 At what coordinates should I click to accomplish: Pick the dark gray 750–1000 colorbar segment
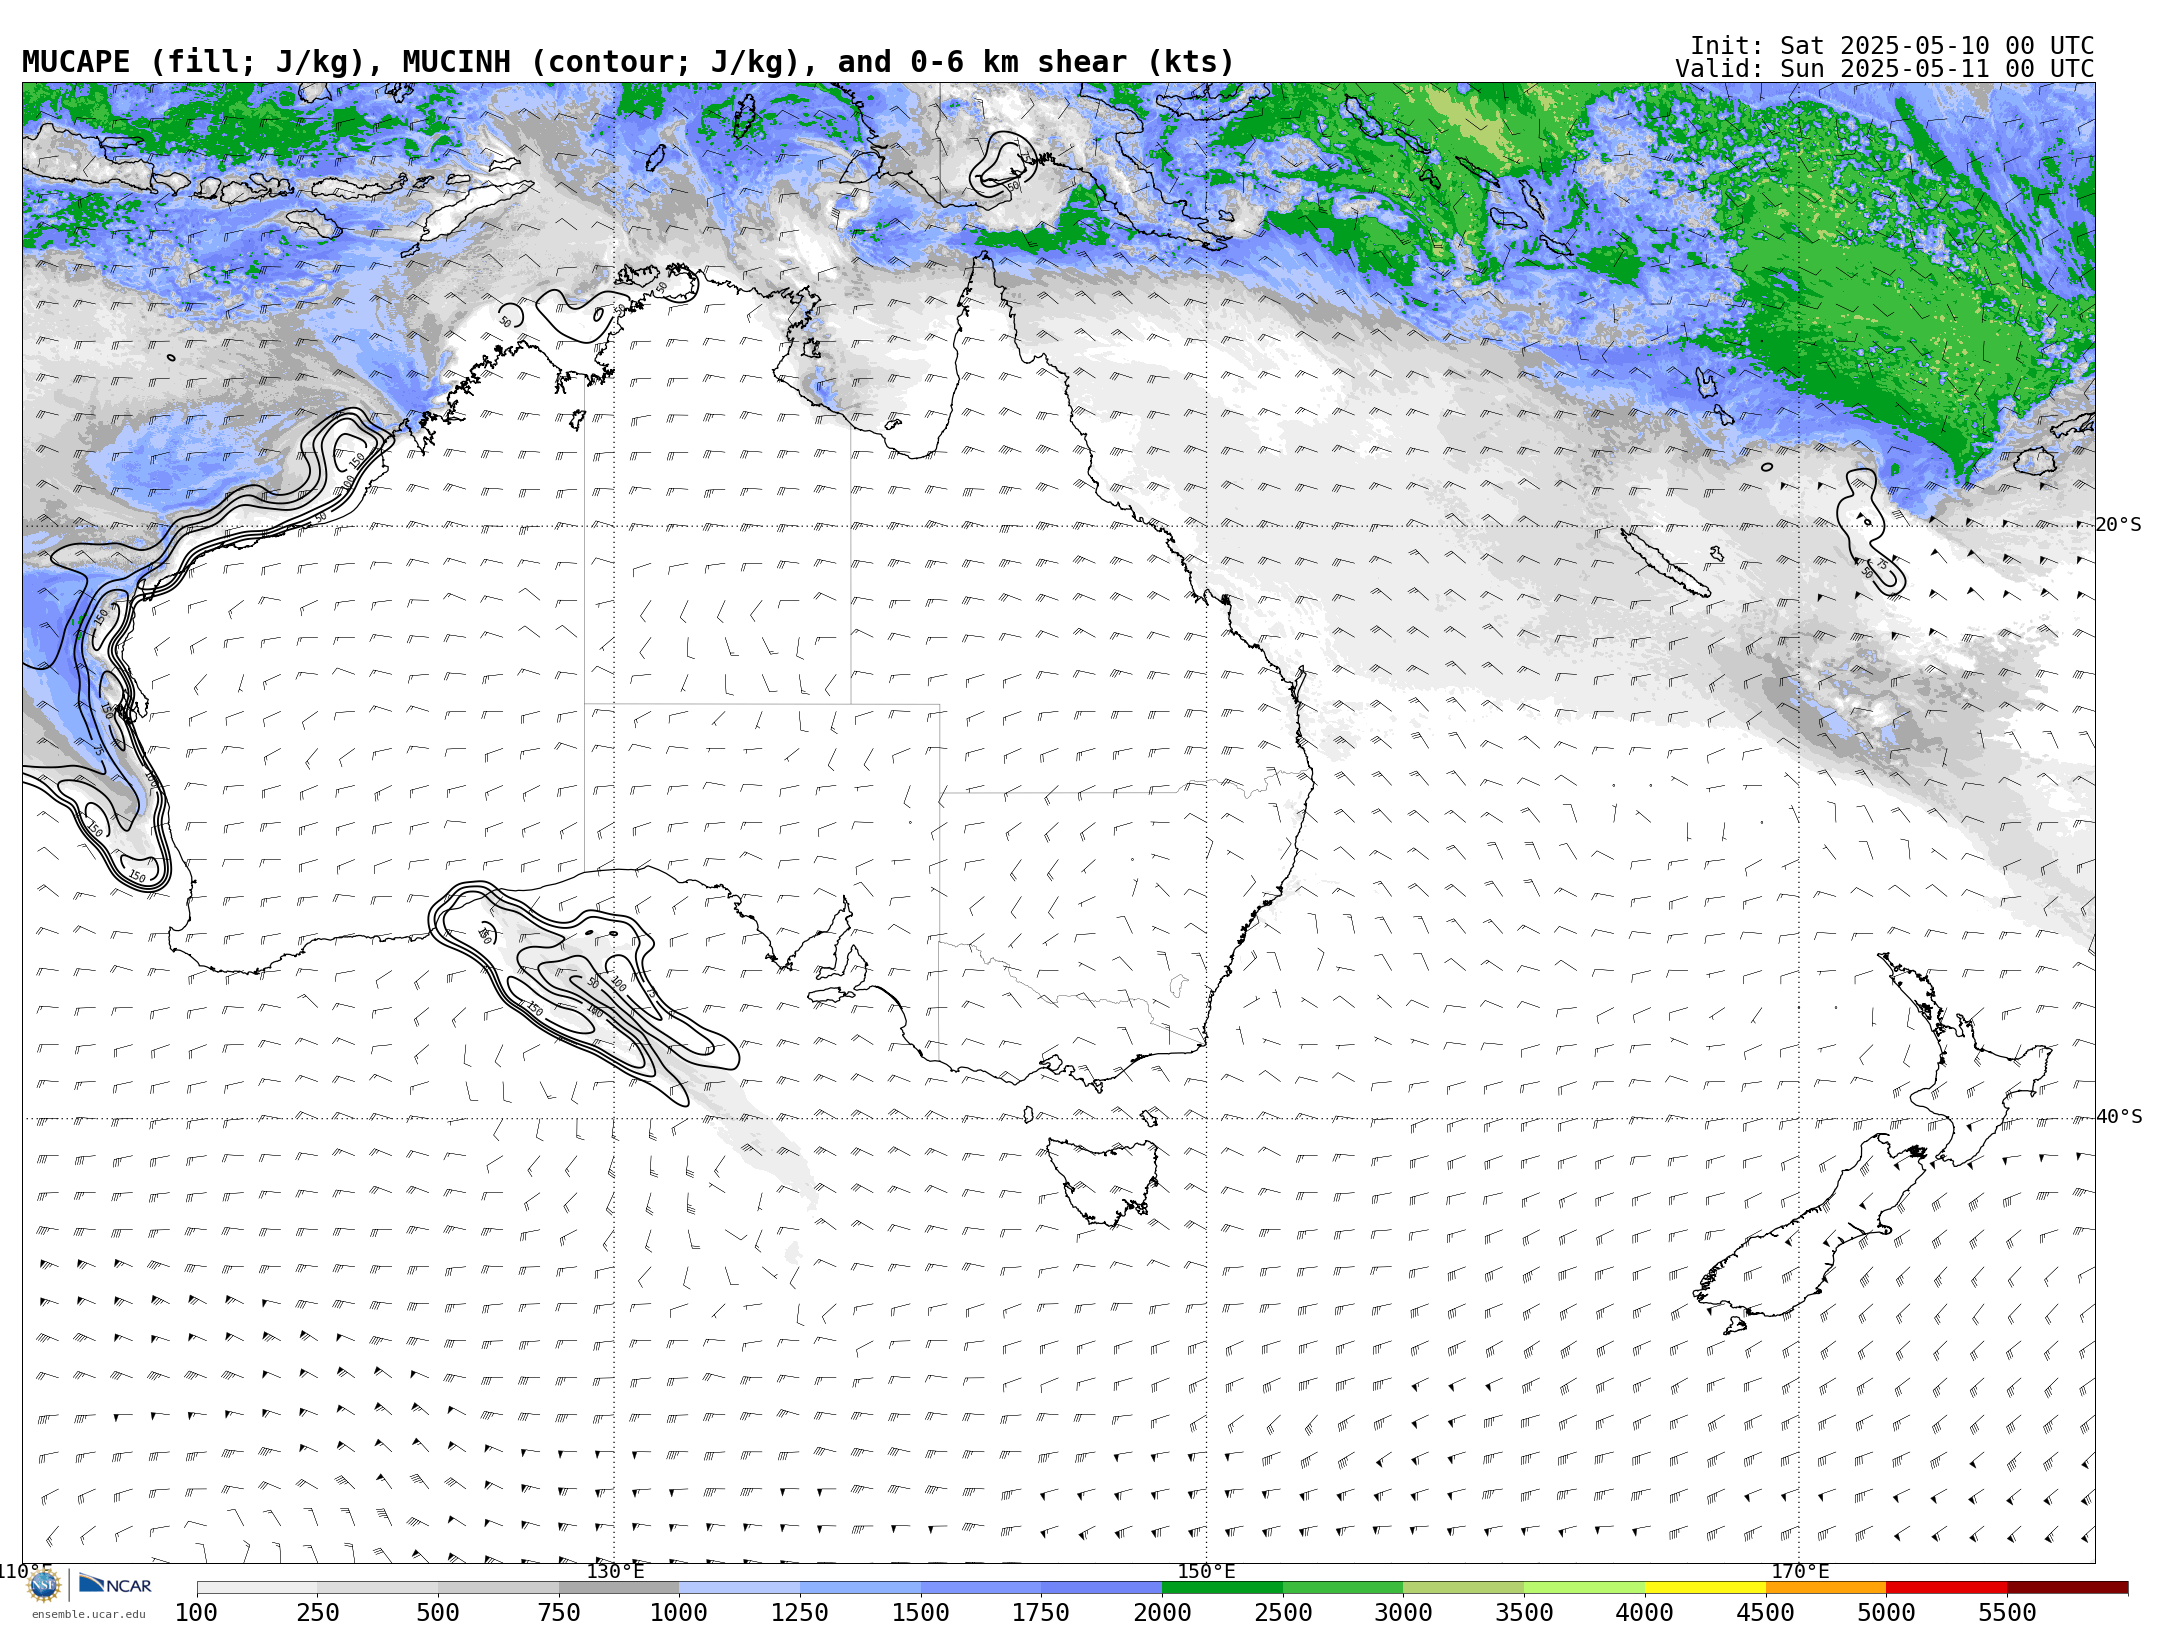point(619,1588)
